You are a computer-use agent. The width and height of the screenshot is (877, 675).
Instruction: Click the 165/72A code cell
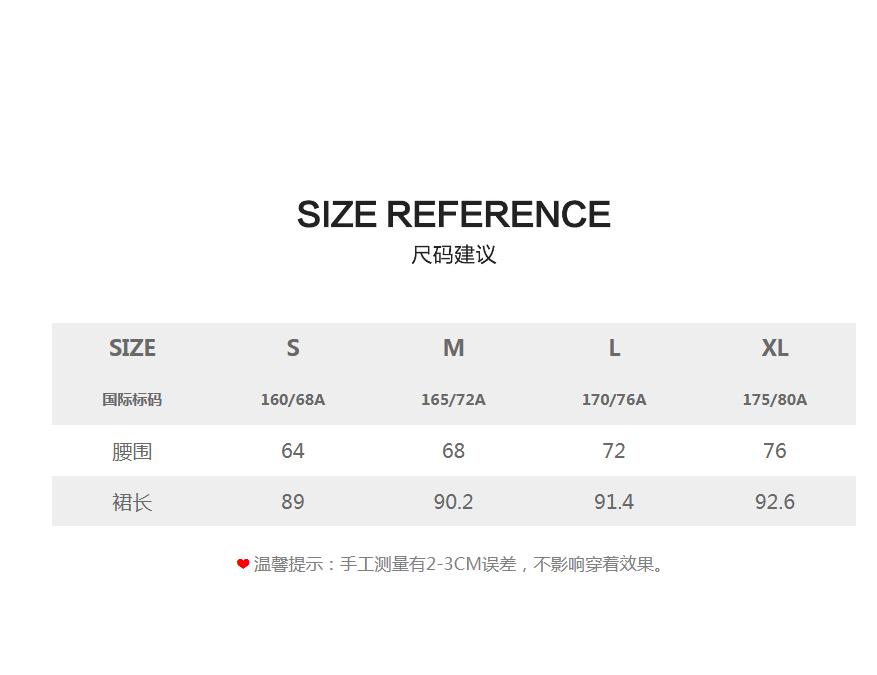pyautogui.click(x=453, y=399)
